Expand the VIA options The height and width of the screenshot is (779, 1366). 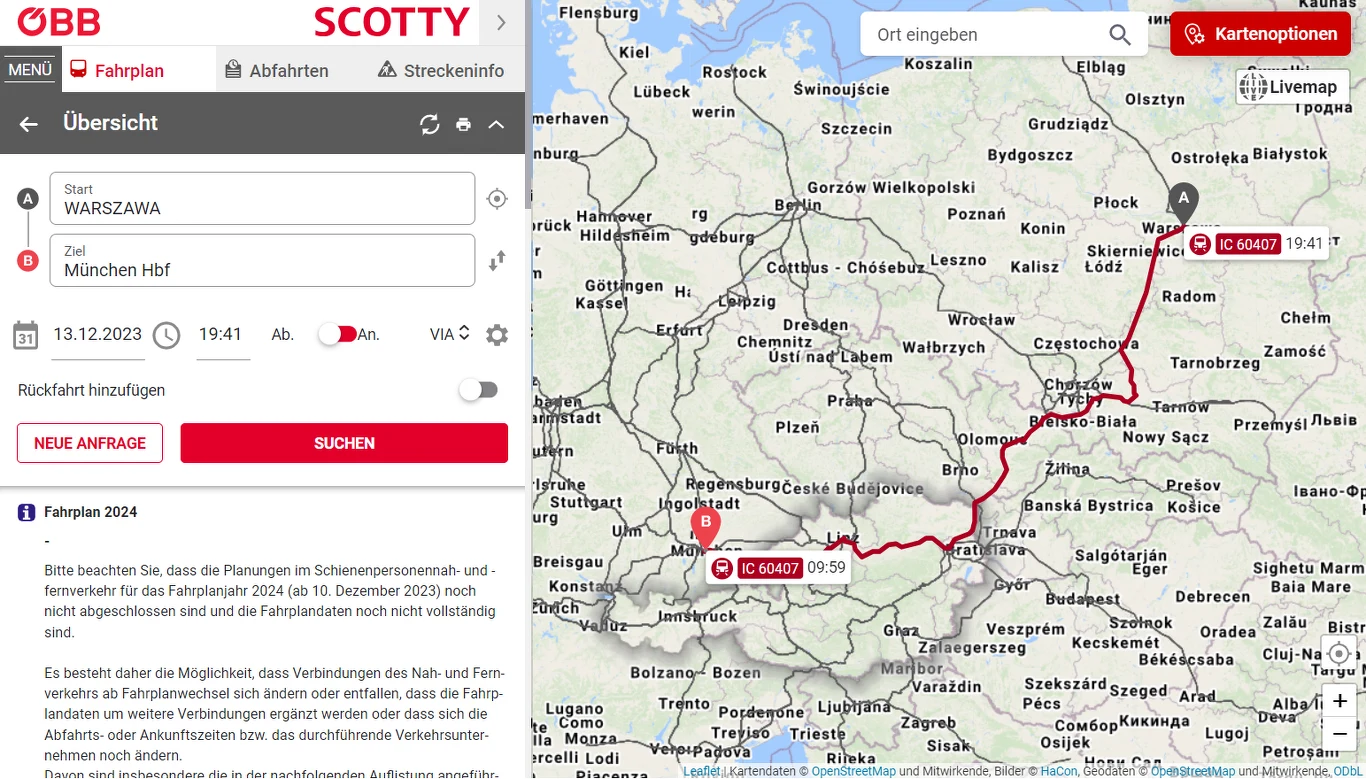tap(449, 334)
